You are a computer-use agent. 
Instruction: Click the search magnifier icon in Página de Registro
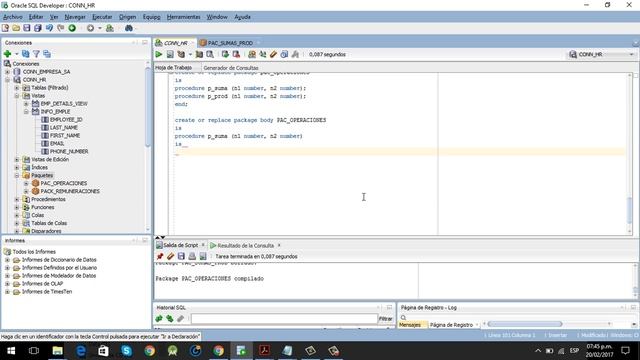click(x=403, y=318)
